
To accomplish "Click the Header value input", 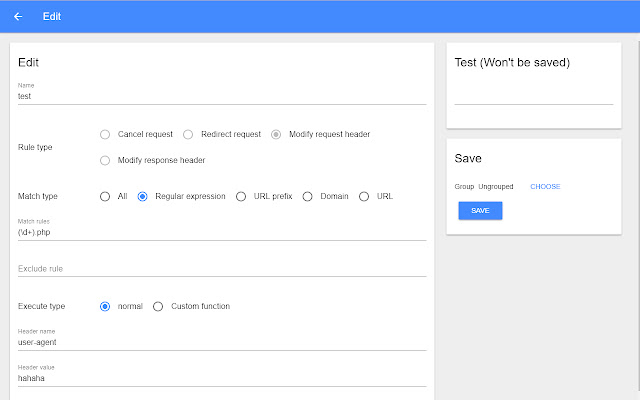I will (x=222, y=378).
